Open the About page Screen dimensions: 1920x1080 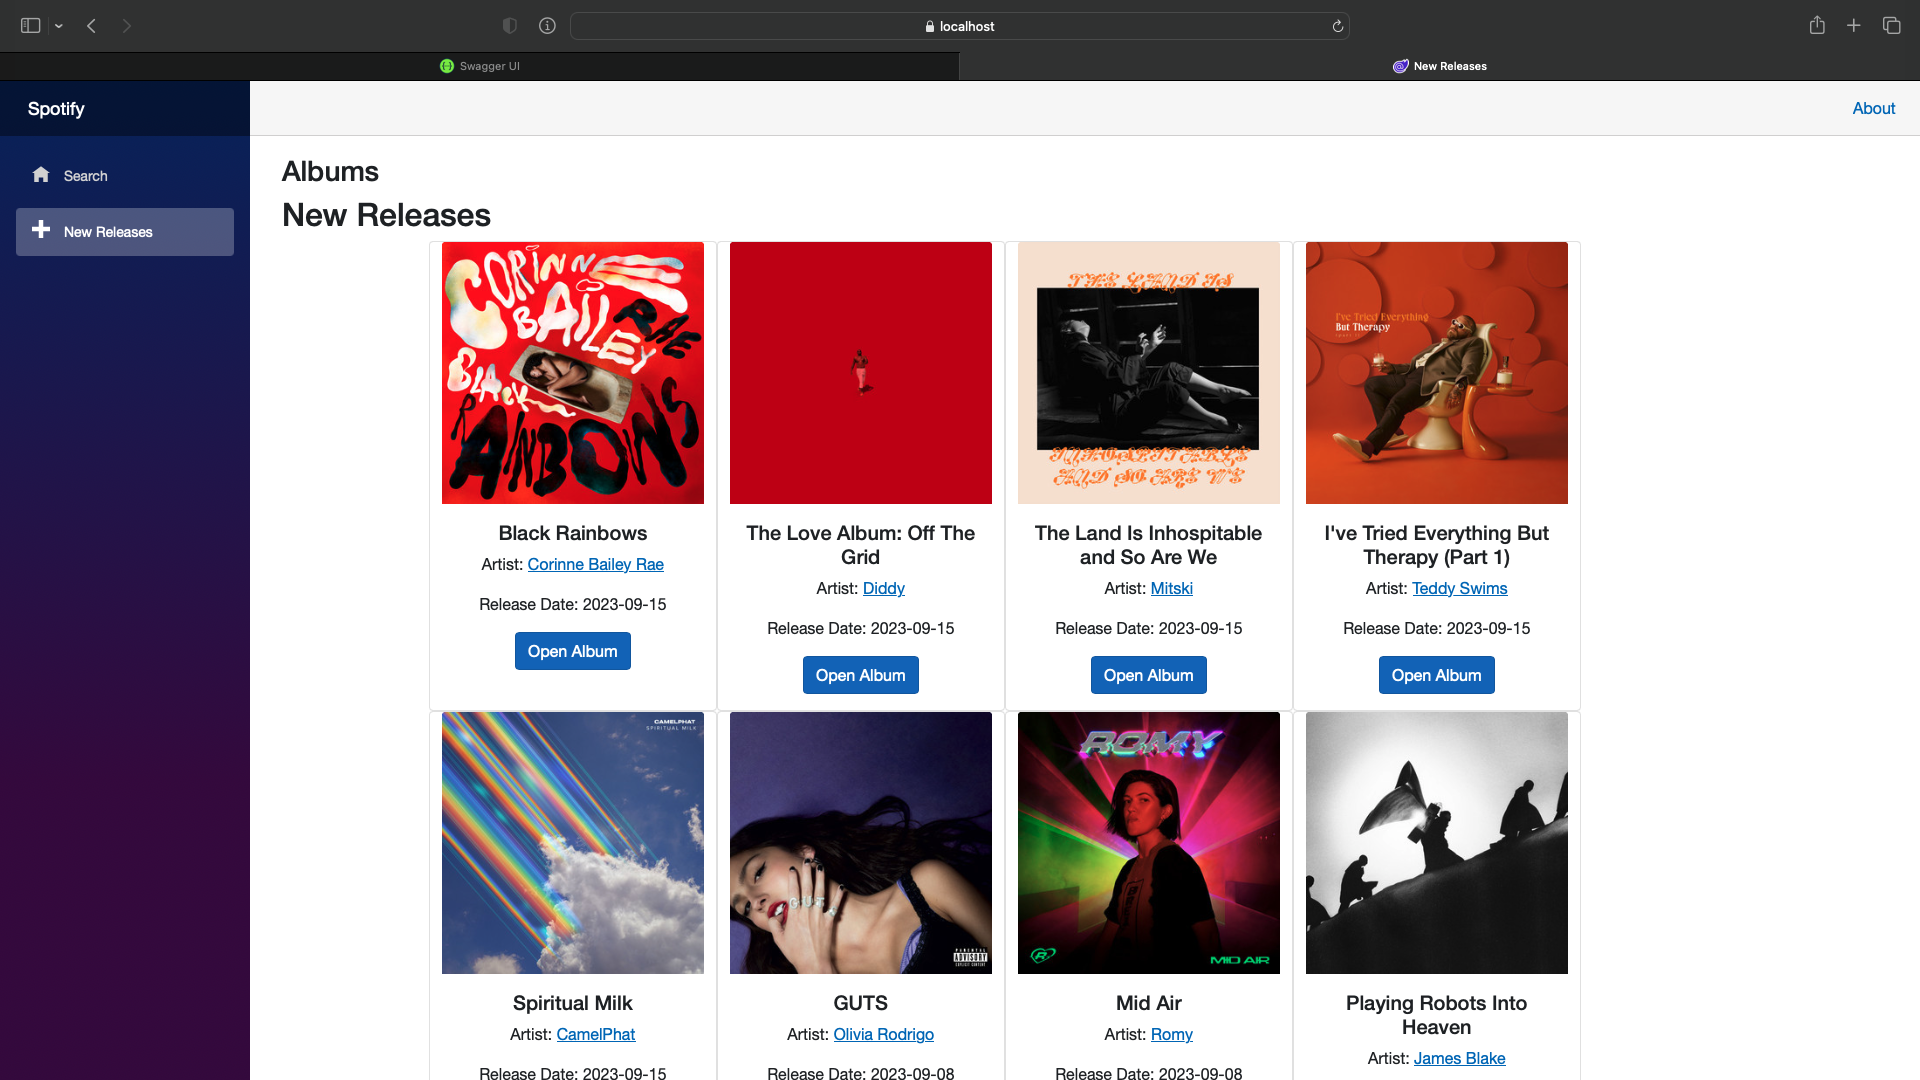coord(1873,108)
